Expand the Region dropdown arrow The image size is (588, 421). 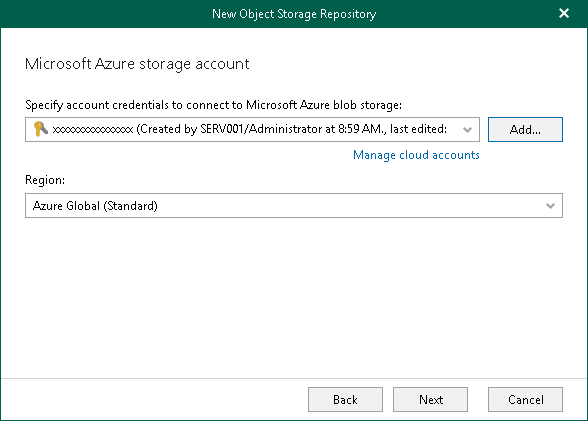coord(550,206)
